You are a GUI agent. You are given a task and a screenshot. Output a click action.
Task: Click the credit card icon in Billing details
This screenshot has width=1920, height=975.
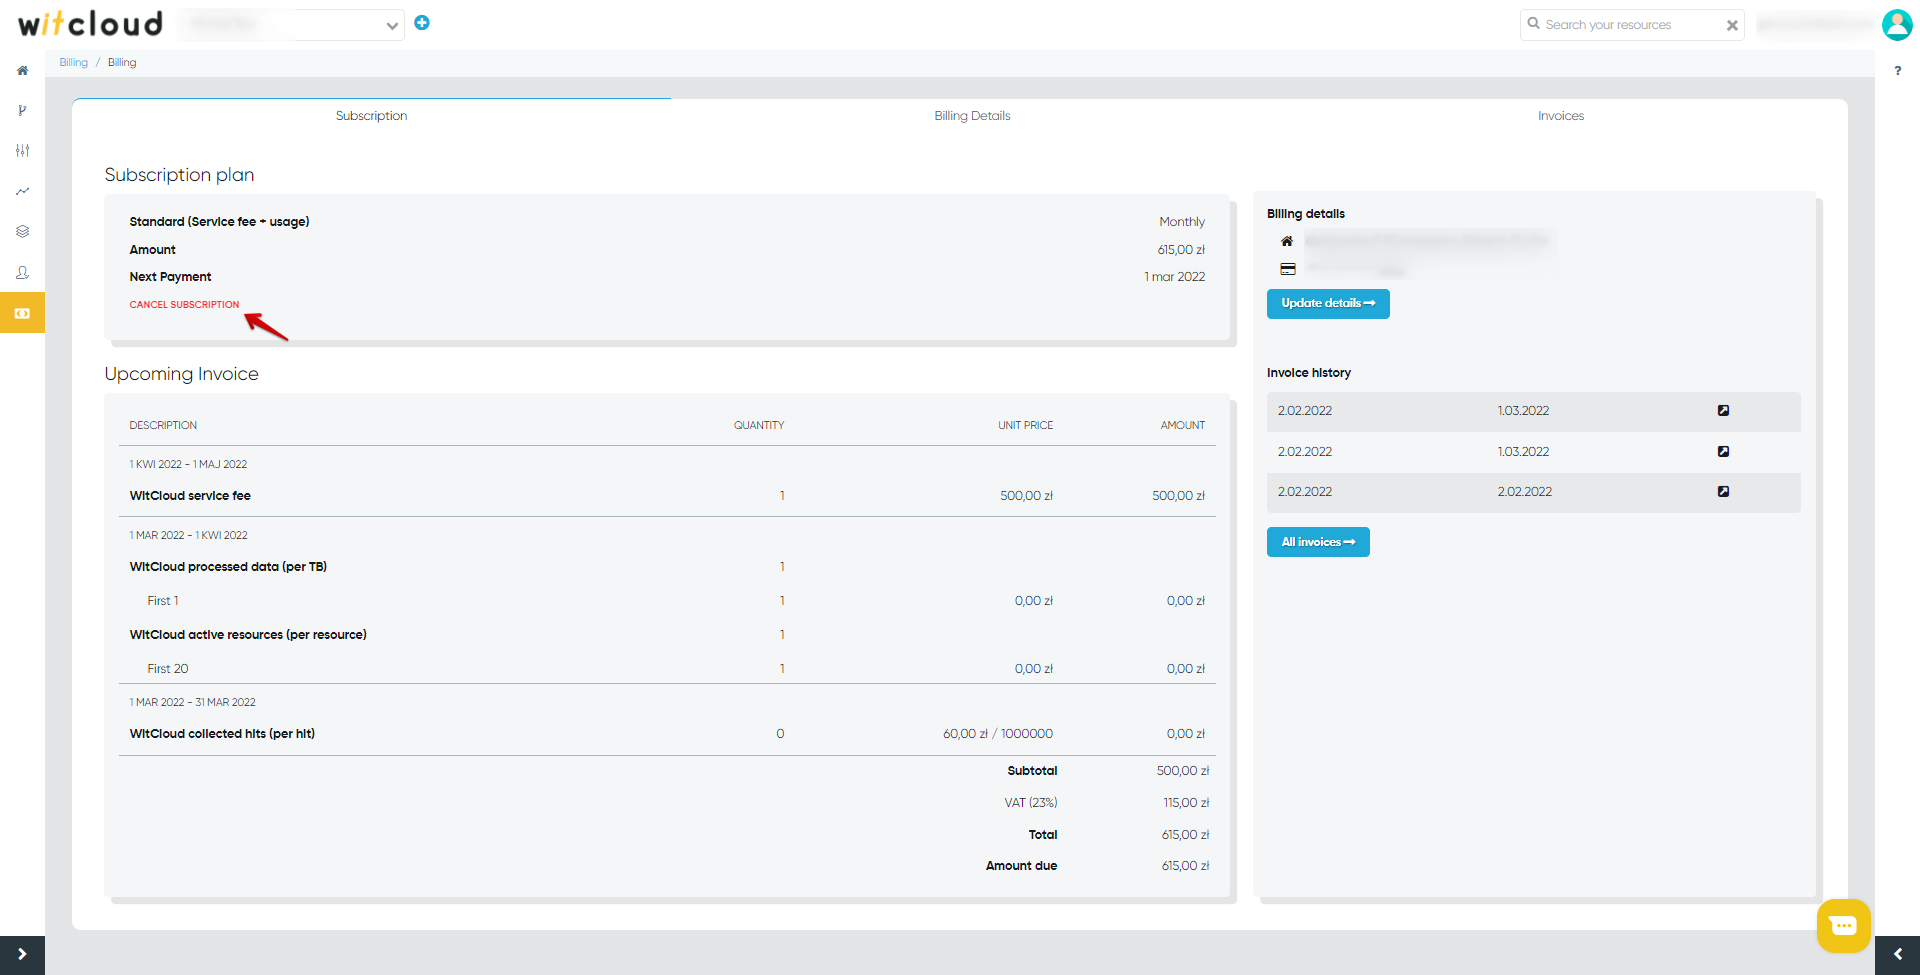point(1288,269)
